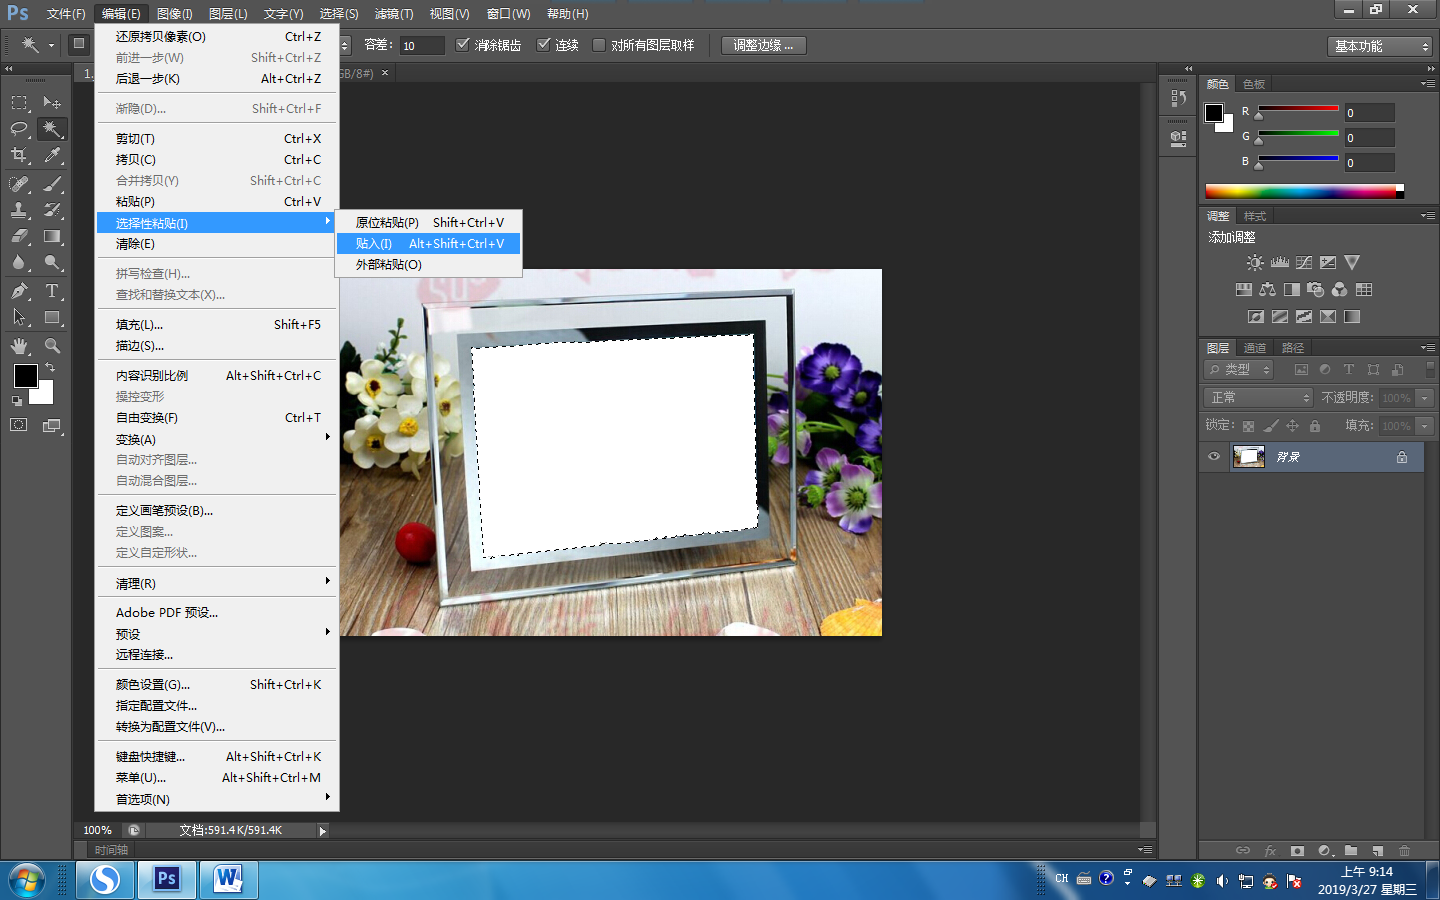Create a new group folder icon
This screenshot has width=1440, height=900.
click(1351, 851)
